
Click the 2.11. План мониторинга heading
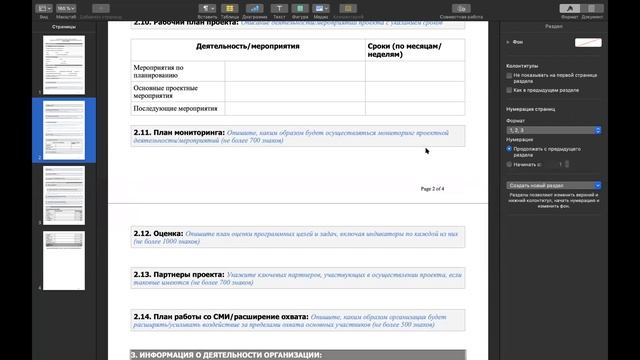[x=179, y=133]
